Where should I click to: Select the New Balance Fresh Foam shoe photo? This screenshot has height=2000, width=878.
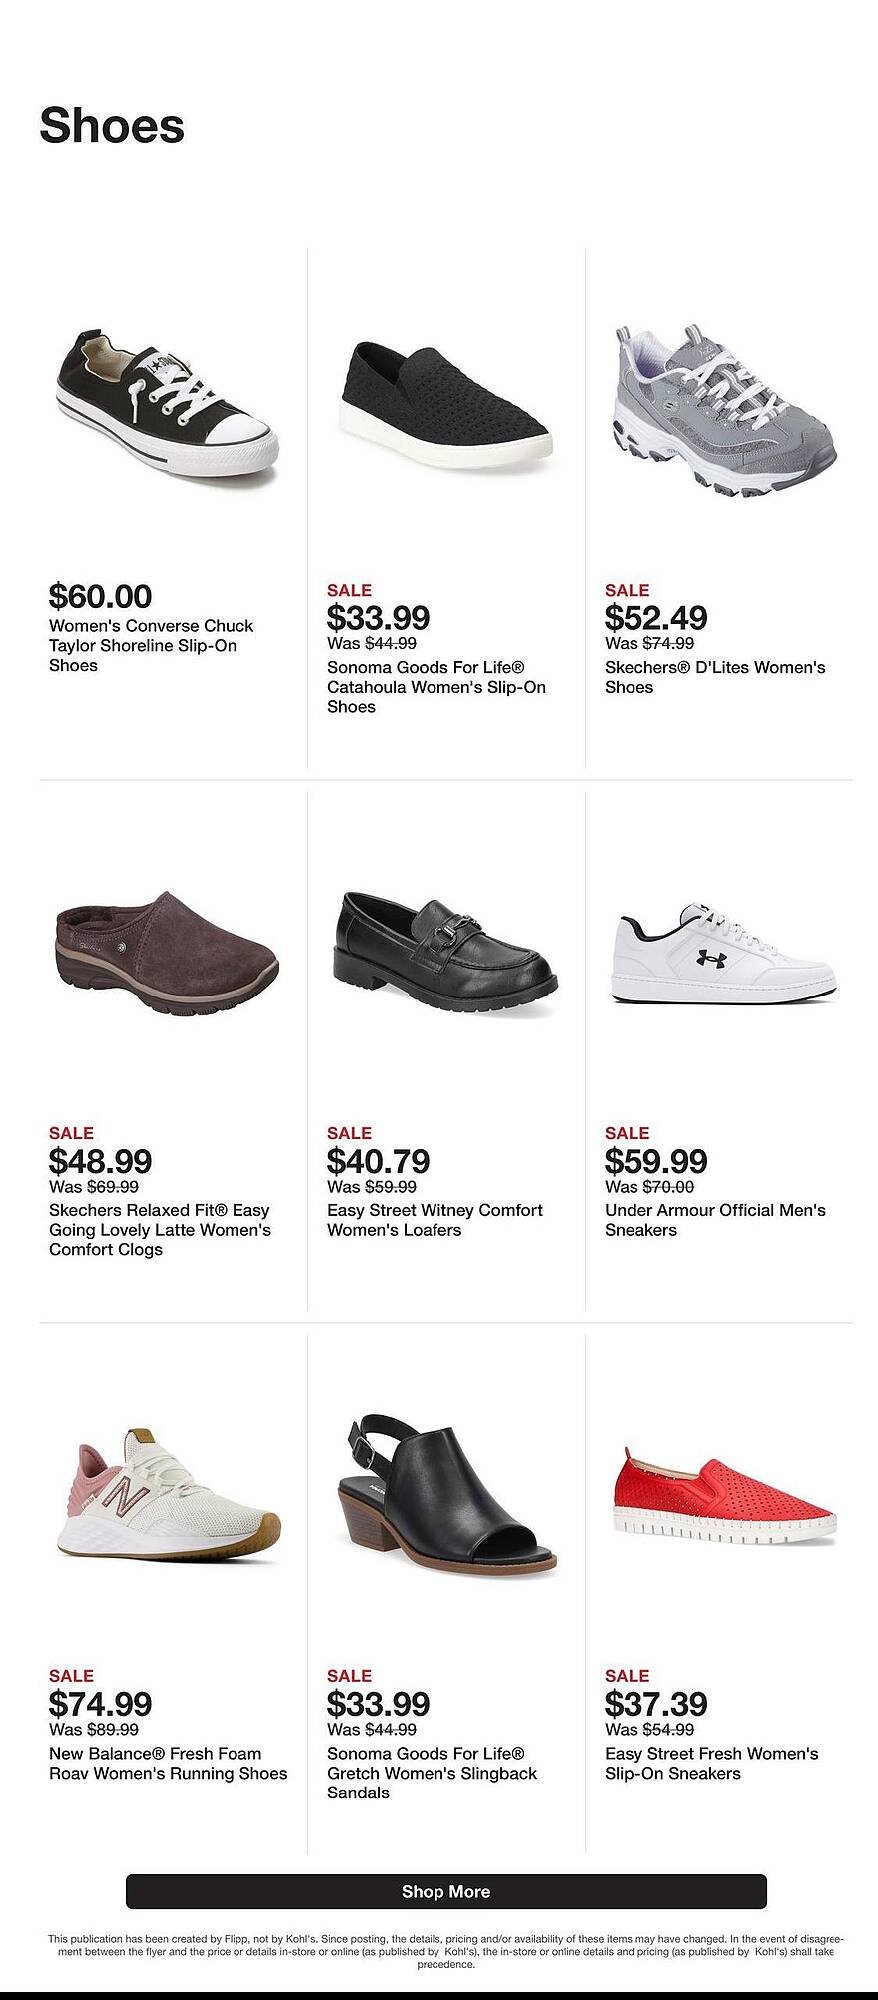(x=167, y=1493)
